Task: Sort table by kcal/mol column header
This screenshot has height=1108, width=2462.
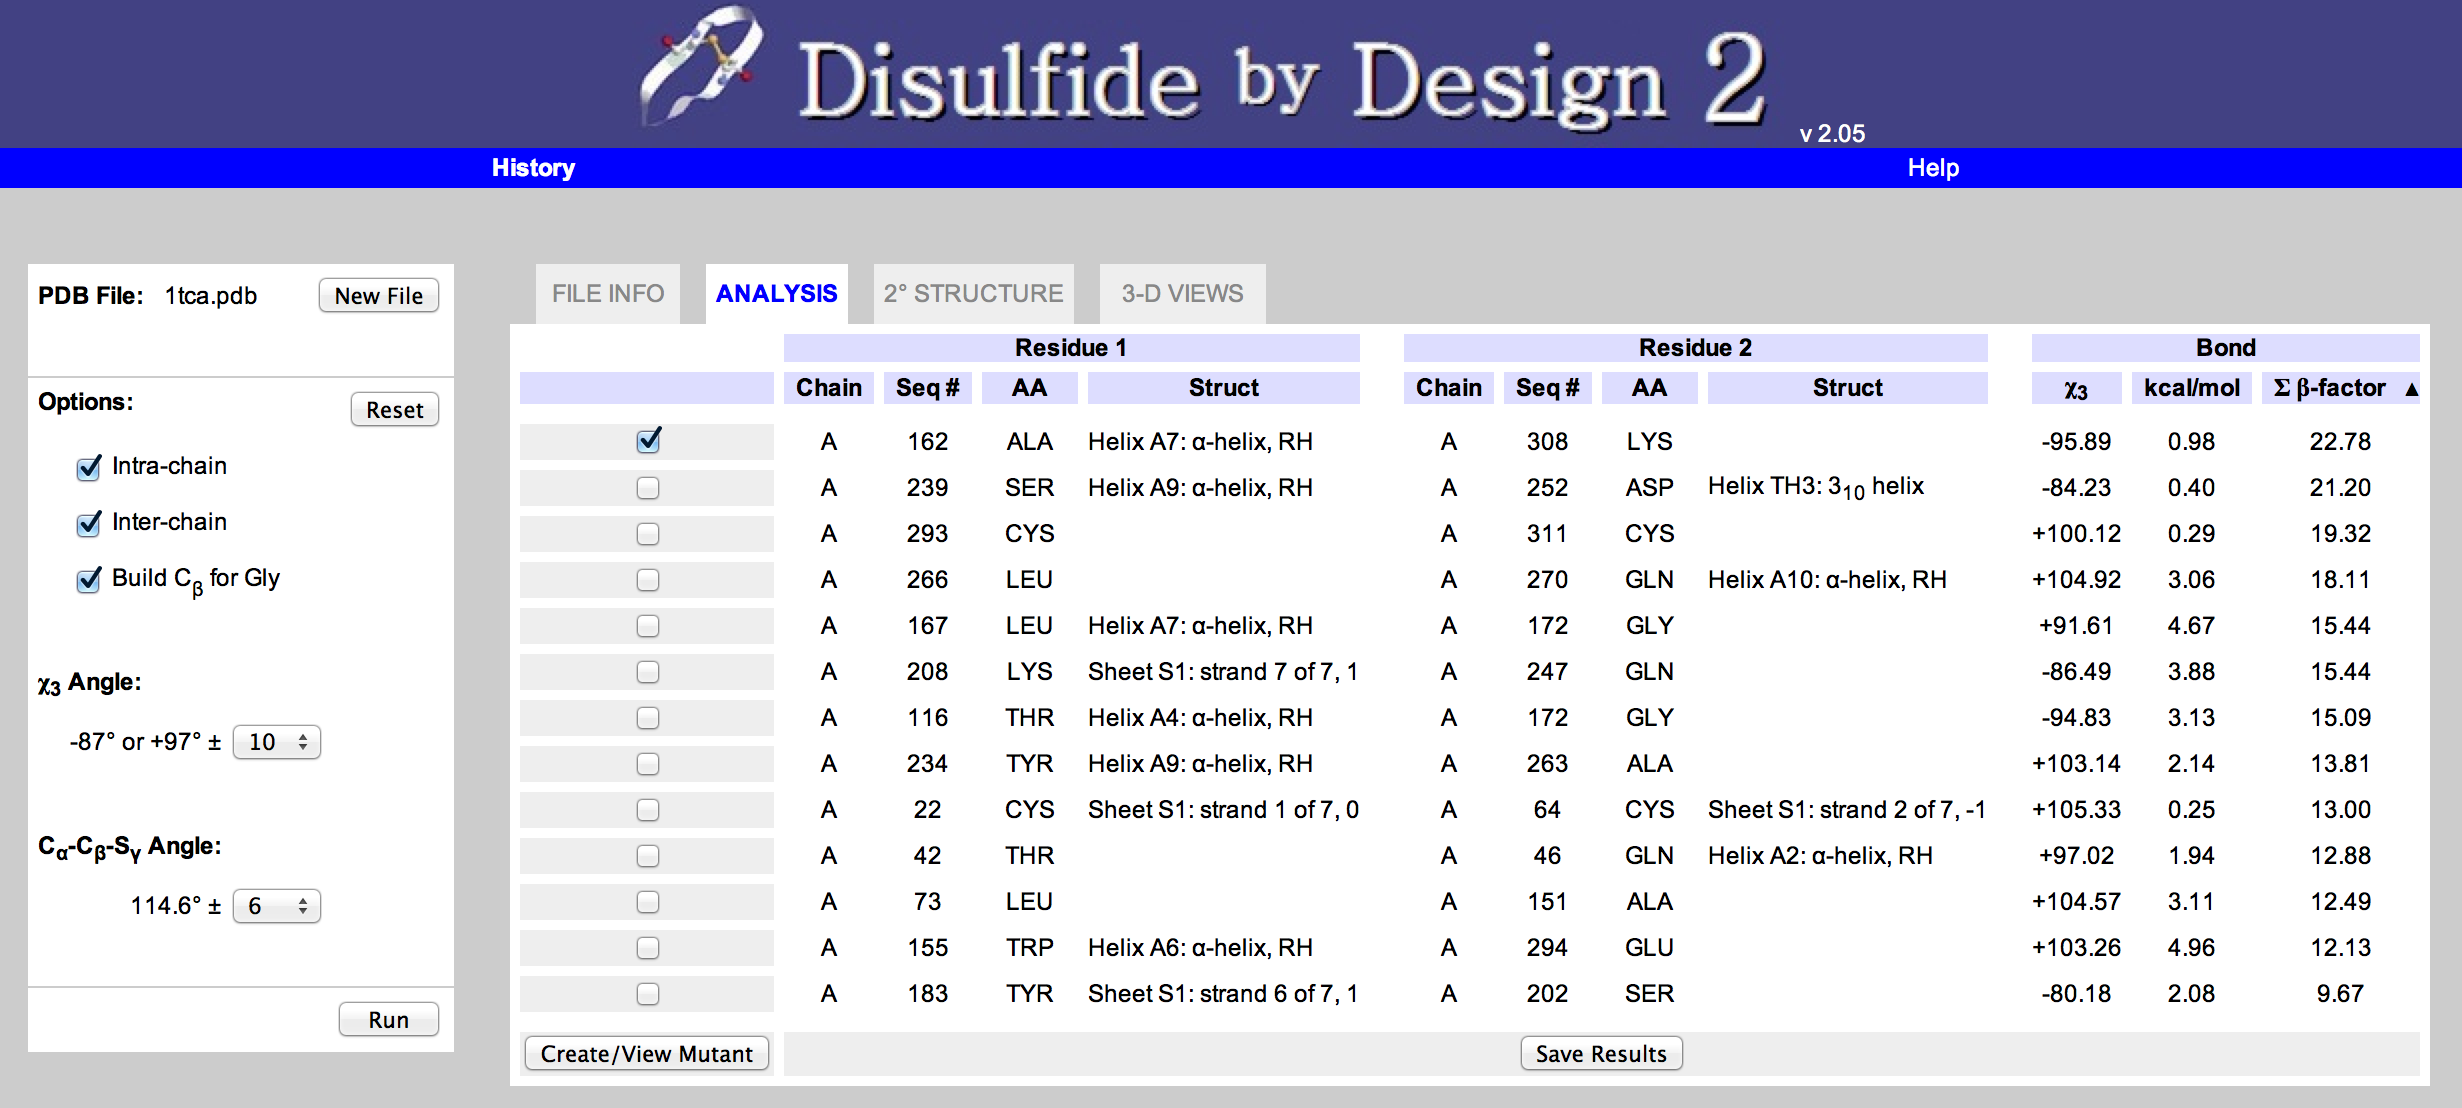Action: point(2192,388)
